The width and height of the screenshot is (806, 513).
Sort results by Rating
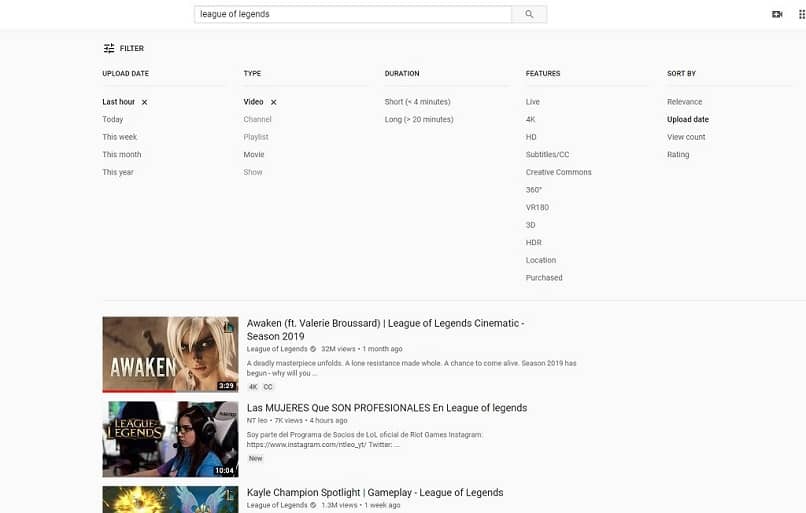click(678, 154)
